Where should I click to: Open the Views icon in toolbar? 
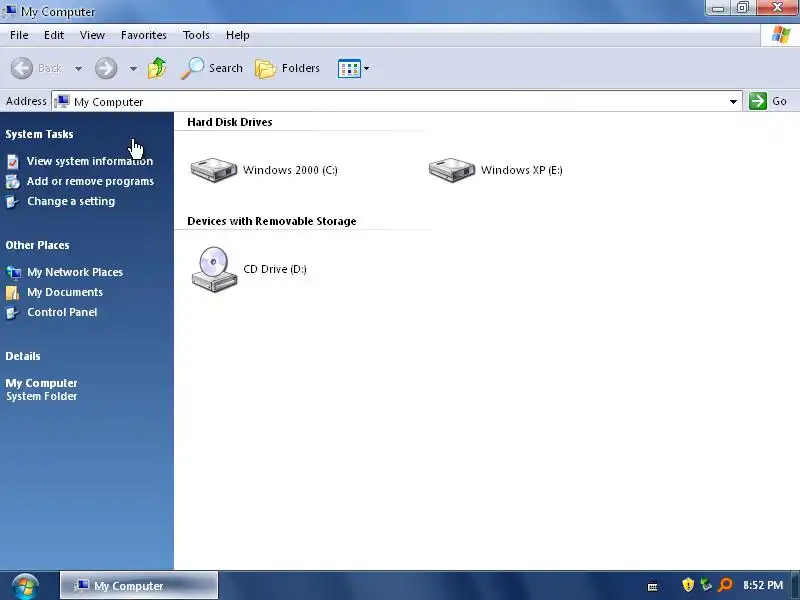click(x=349, y=68)
